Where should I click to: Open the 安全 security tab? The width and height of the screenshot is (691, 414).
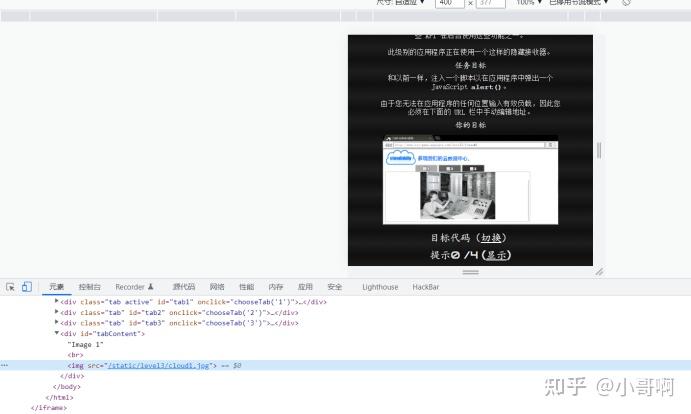point(334,287)
